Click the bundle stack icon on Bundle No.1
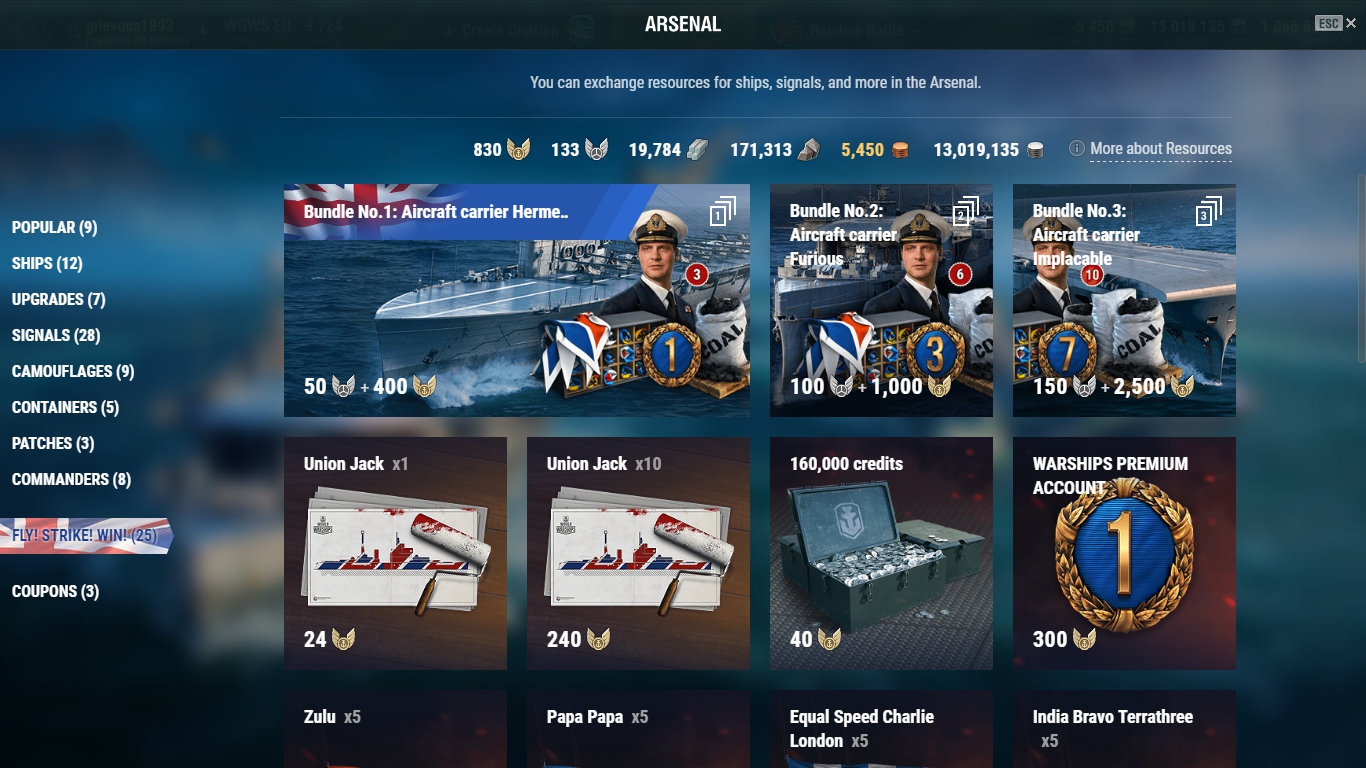The width and height of the screenshot is (1366, 768). pos(723,212)
